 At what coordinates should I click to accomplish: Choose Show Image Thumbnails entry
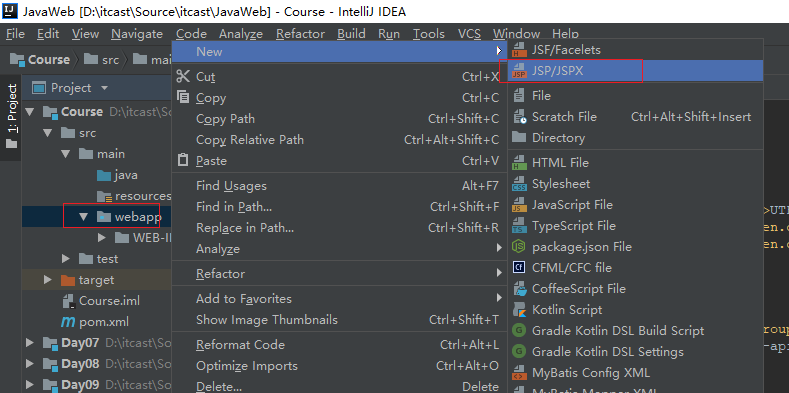click(340, 320)
